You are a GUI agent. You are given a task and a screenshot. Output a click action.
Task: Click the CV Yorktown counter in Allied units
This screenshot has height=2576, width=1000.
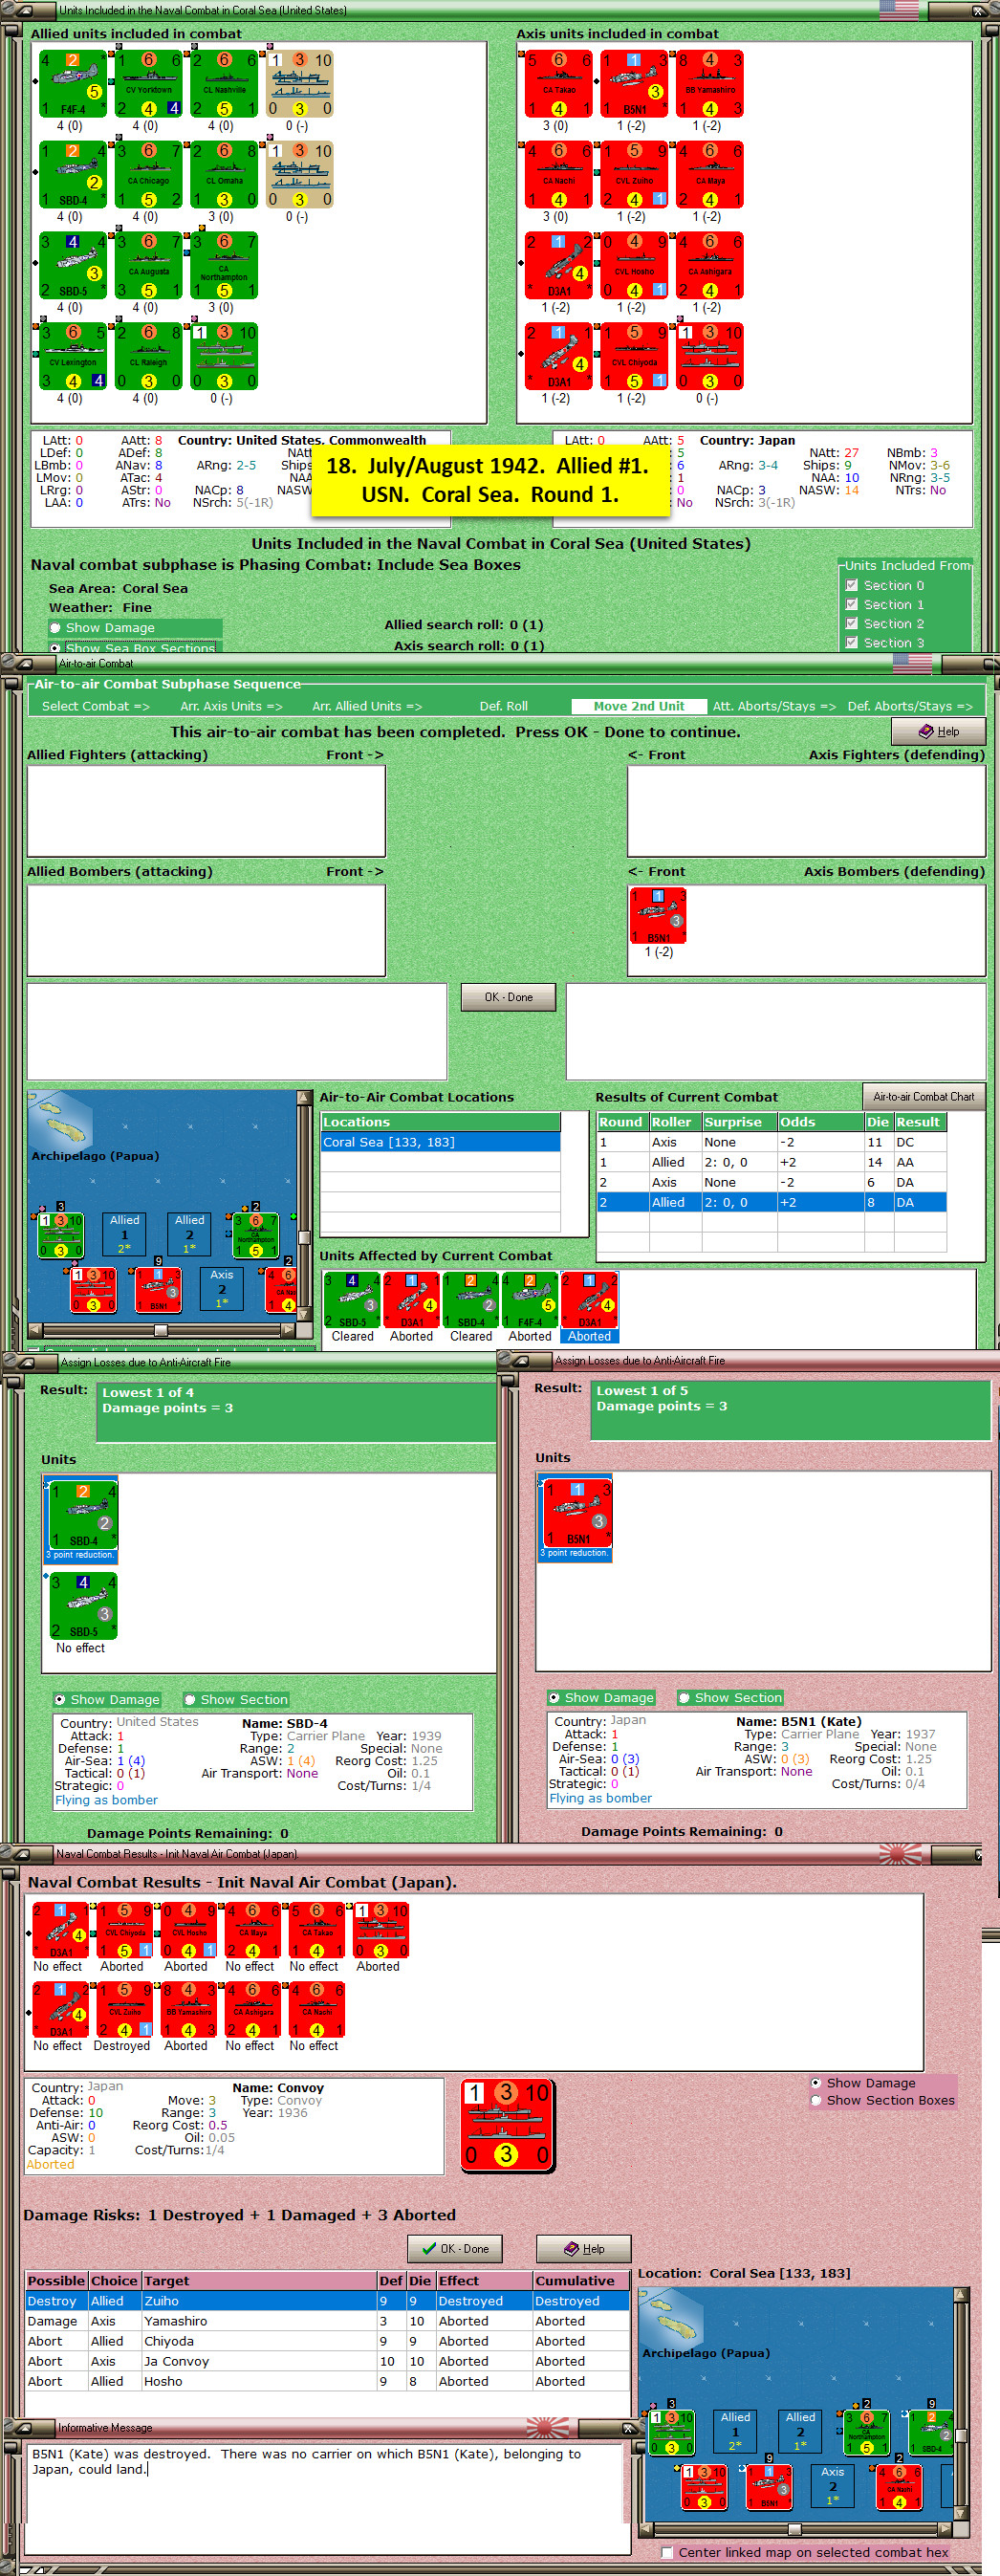coord(148,84)
